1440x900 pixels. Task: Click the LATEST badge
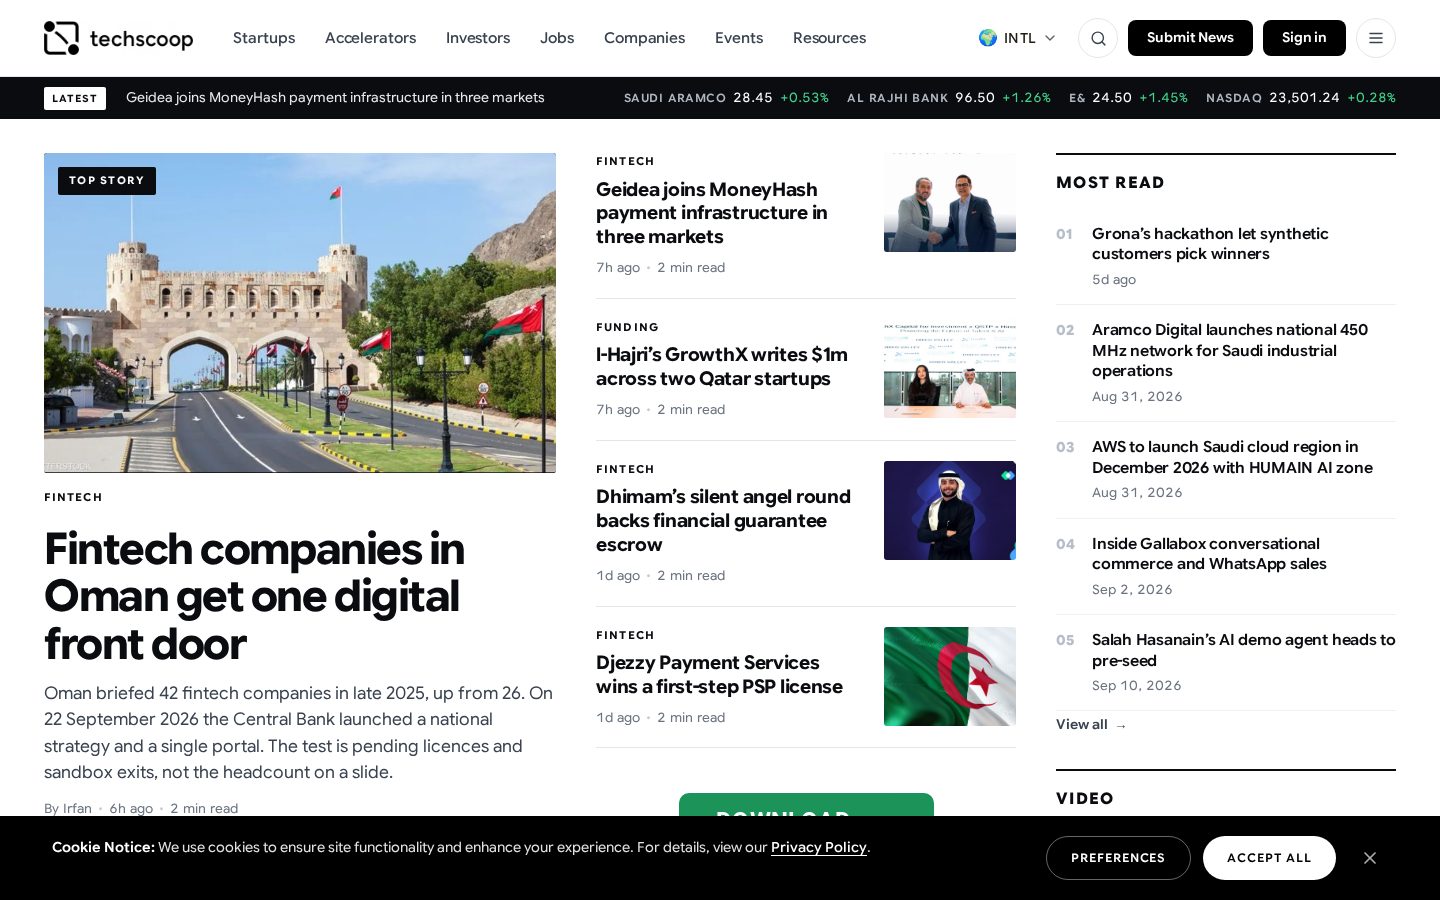click(x=75, y=98)
